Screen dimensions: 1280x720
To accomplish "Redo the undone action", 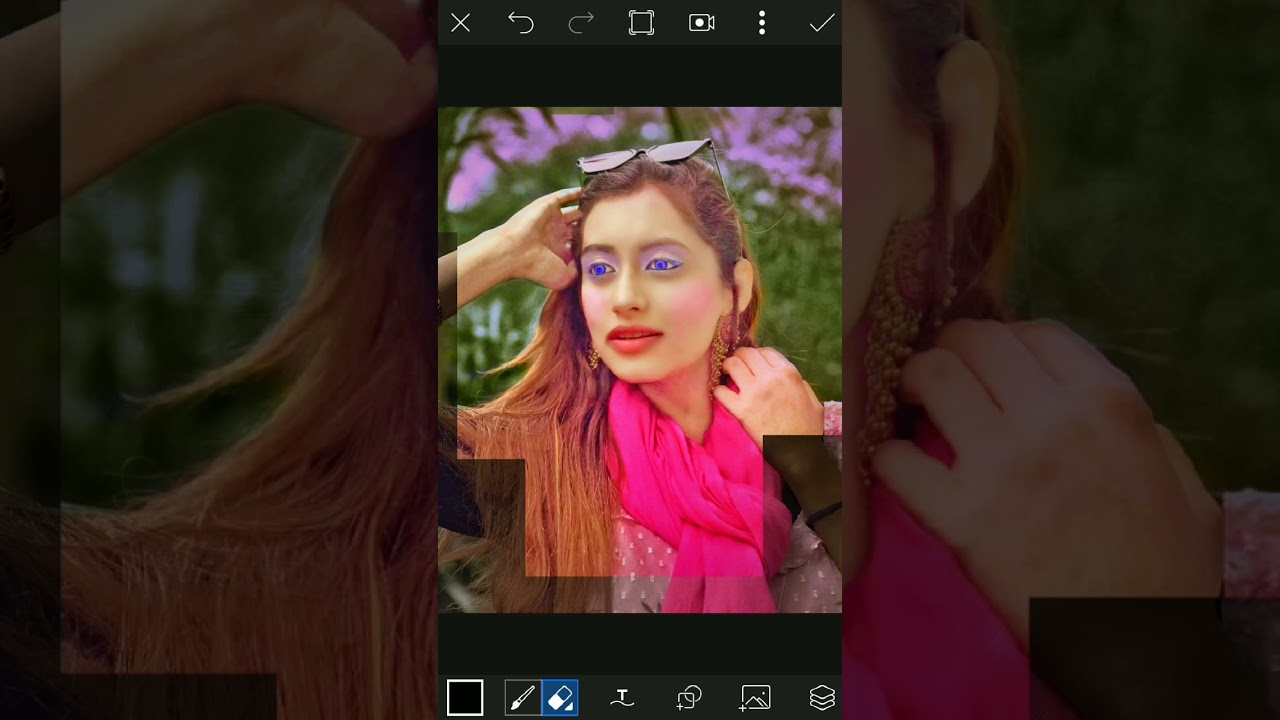I will [x=581, y=23].
